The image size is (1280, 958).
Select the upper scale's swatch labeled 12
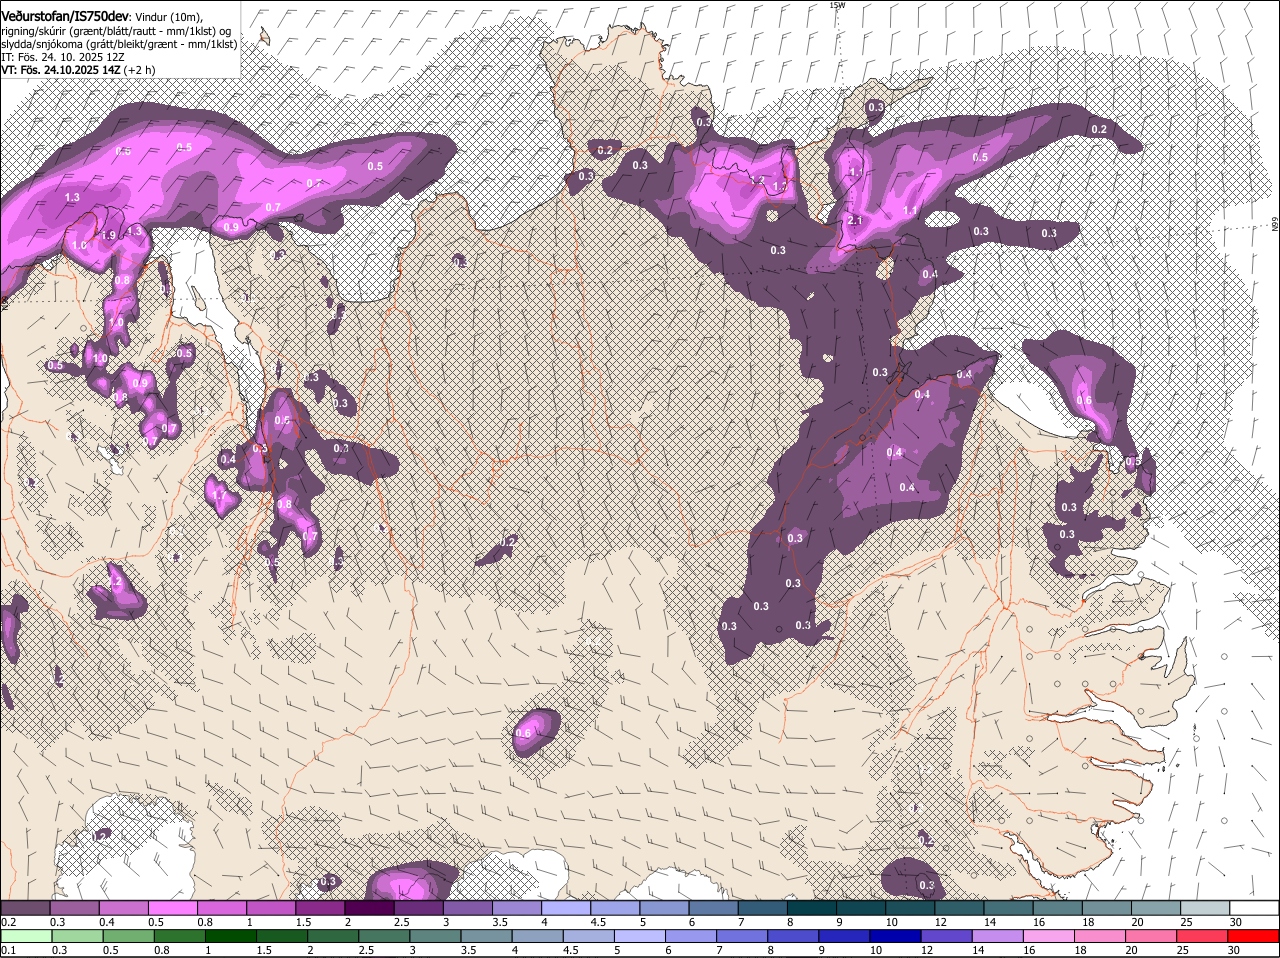pos(958,907)
